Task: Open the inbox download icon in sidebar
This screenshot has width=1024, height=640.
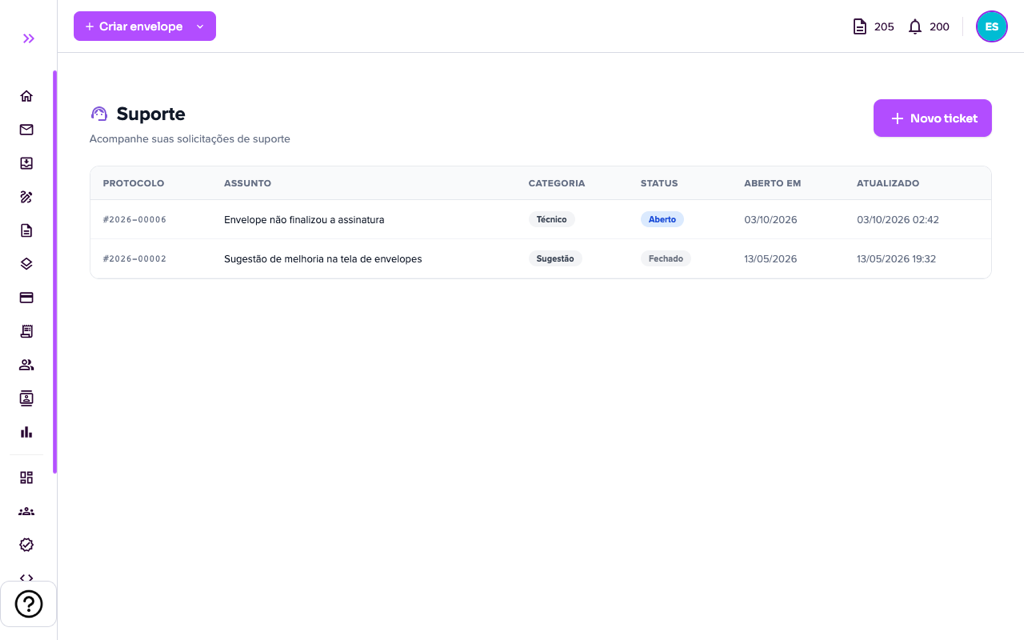Action: [x=26, y=163]
